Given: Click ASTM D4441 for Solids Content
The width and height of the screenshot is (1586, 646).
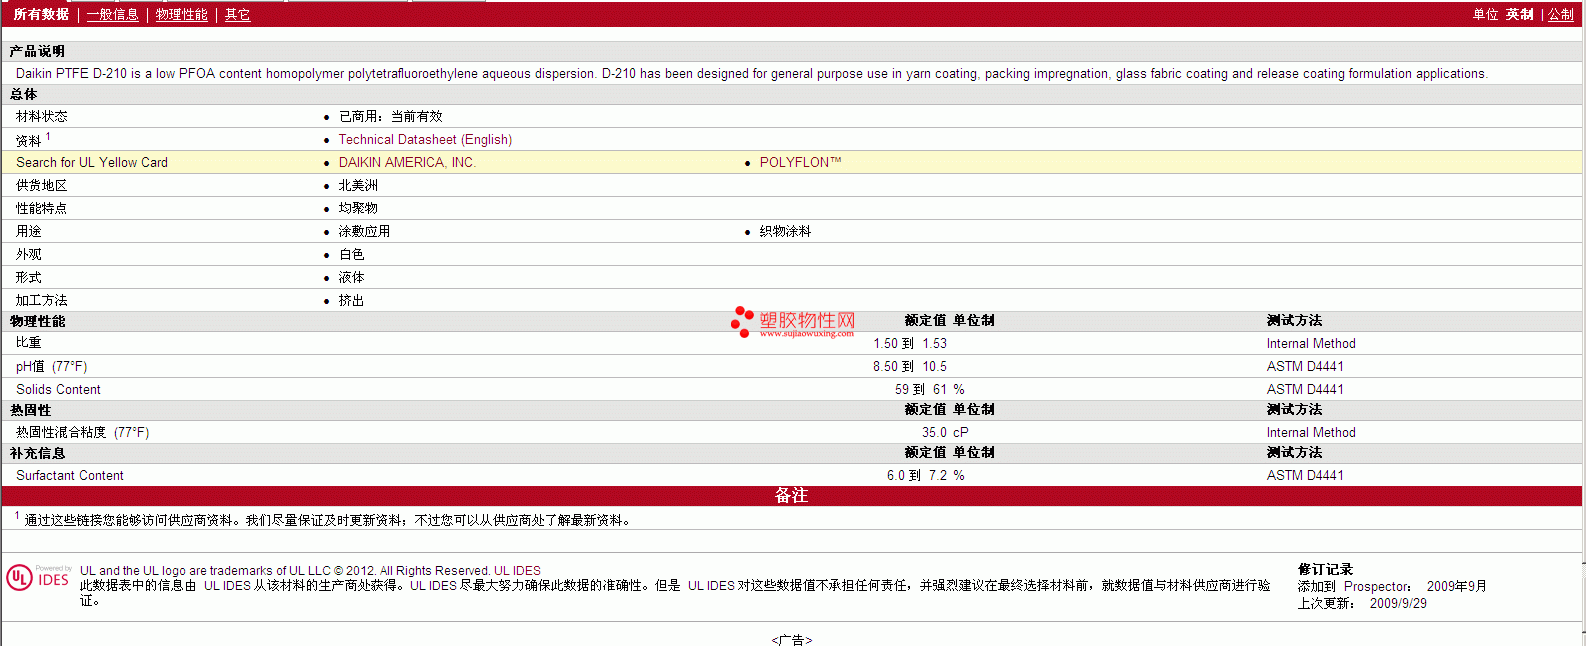Looking at the screenshot, I should coord(1305,389).
